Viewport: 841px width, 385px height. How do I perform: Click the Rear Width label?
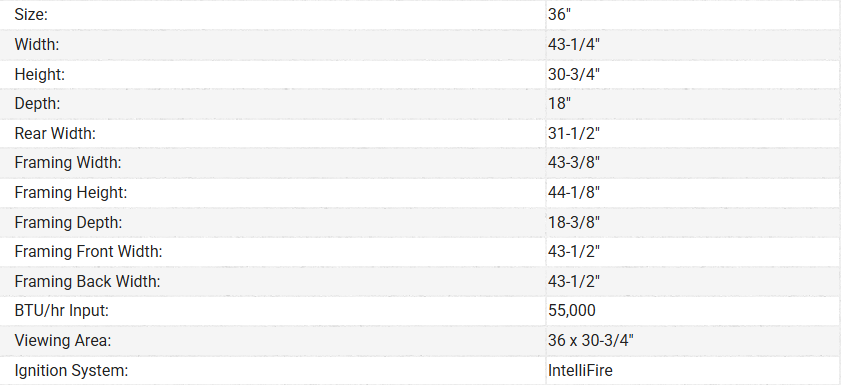(x=55, y=133)
